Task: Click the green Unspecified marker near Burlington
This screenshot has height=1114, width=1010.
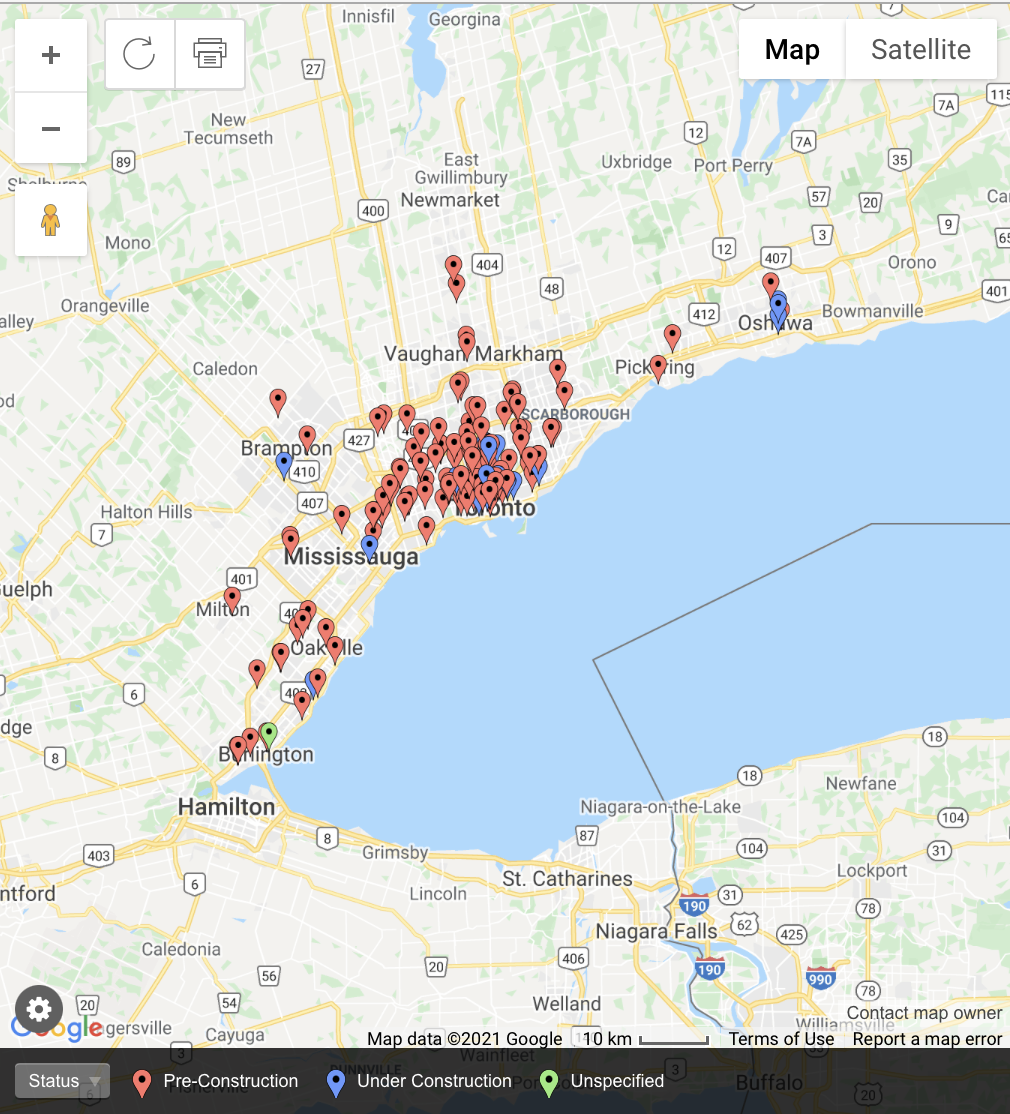Action: [268, 734]
